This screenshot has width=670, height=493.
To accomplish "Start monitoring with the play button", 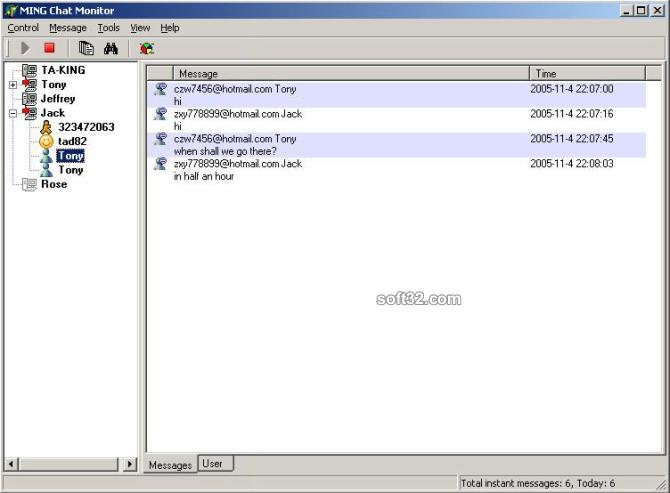I will pos(25,48).
